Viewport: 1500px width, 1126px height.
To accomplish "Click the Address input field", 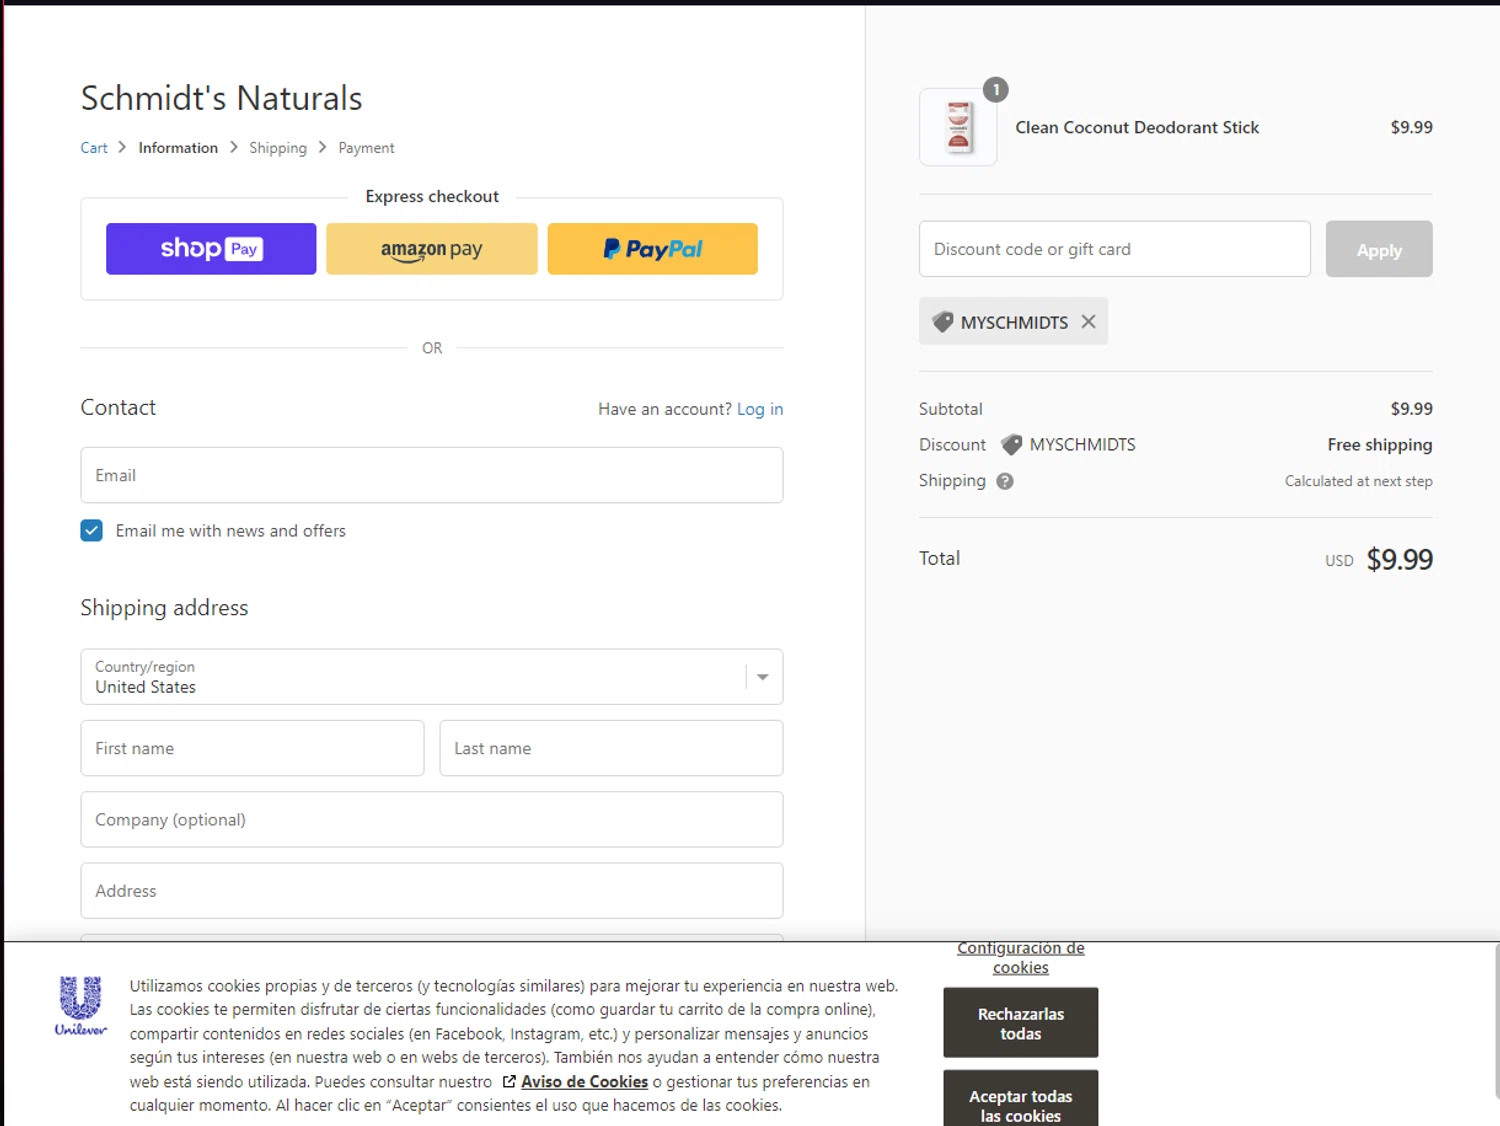I will pos(432,891).
